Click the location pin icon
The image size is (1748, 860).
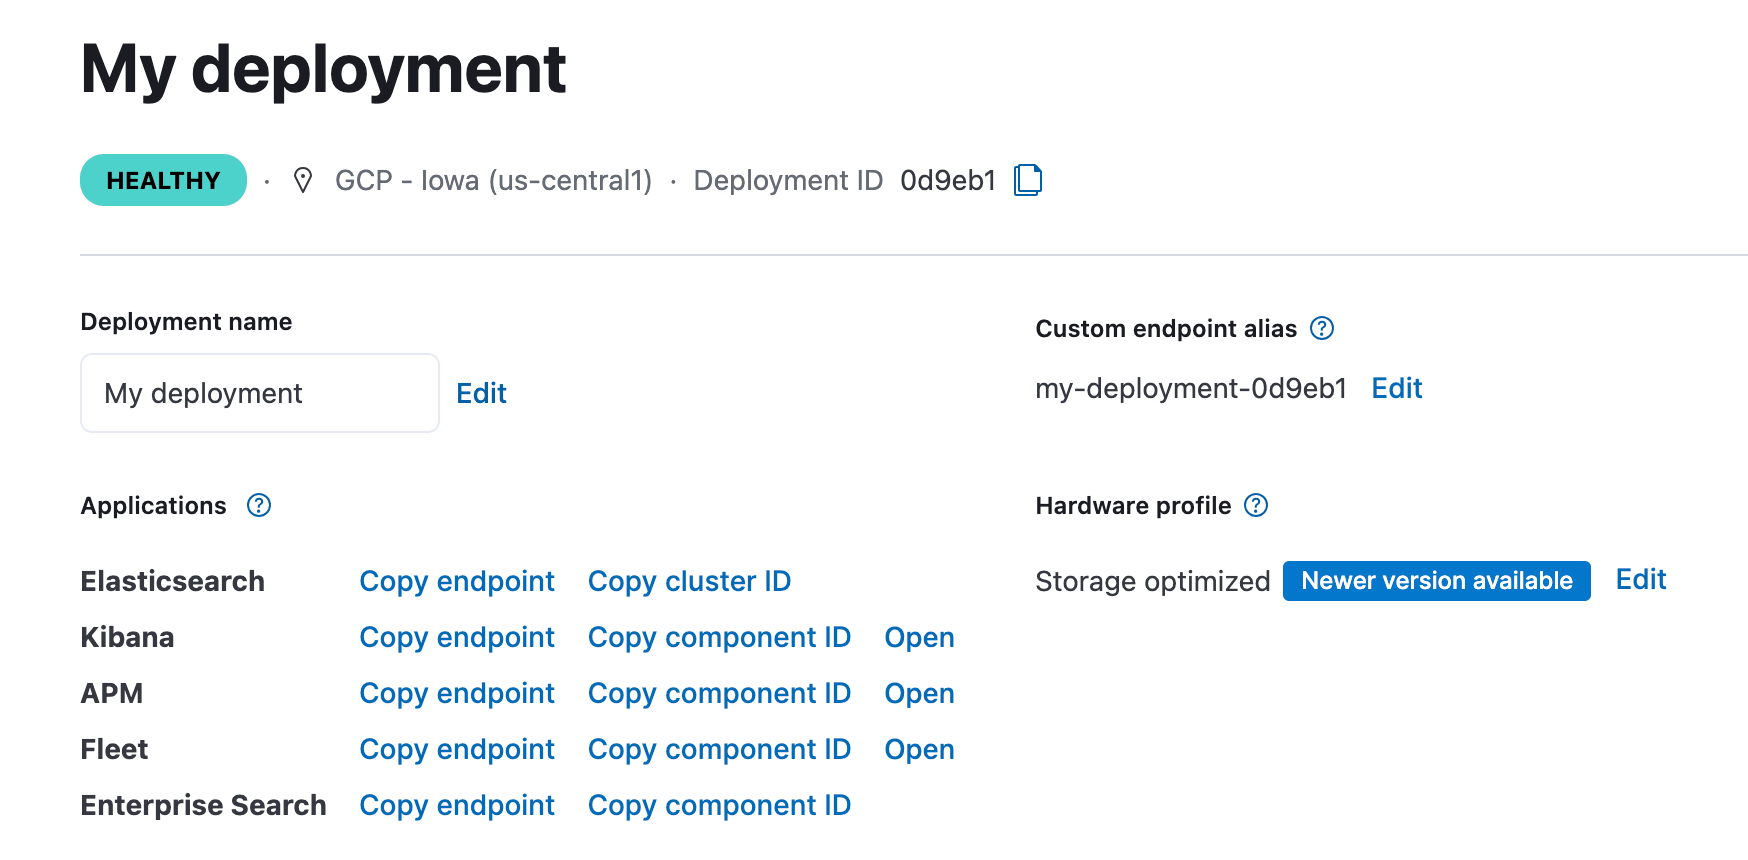302,180
